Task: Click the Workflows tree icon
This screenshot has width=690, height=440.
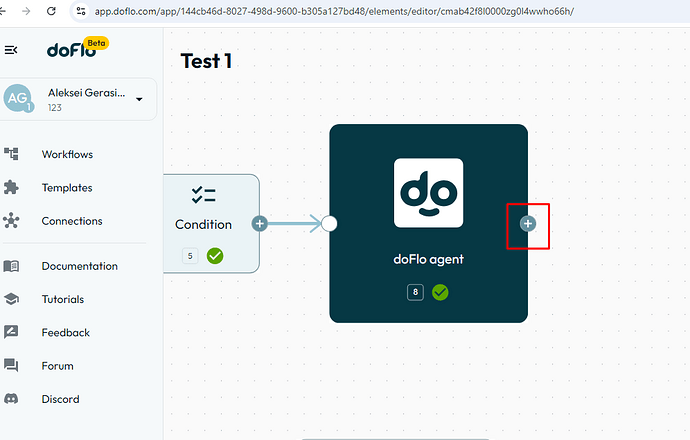Action: (x=11, y=154)
